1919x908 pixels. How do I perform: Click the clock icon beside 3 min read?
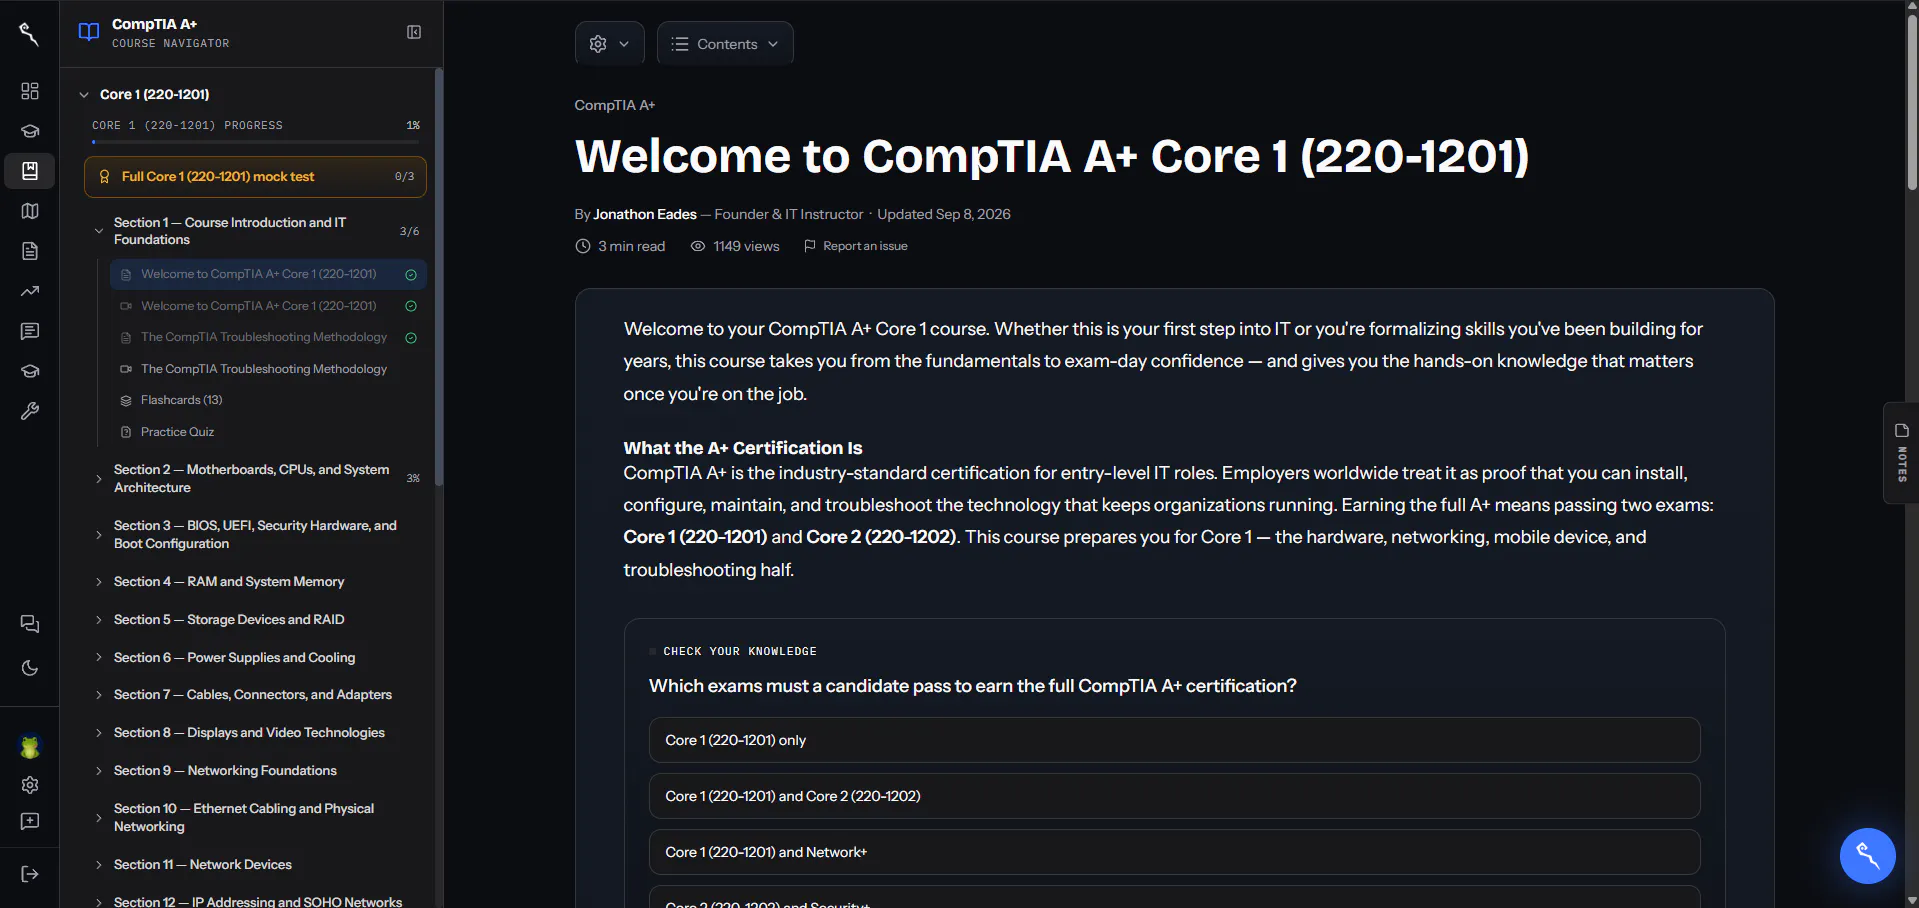583,246
